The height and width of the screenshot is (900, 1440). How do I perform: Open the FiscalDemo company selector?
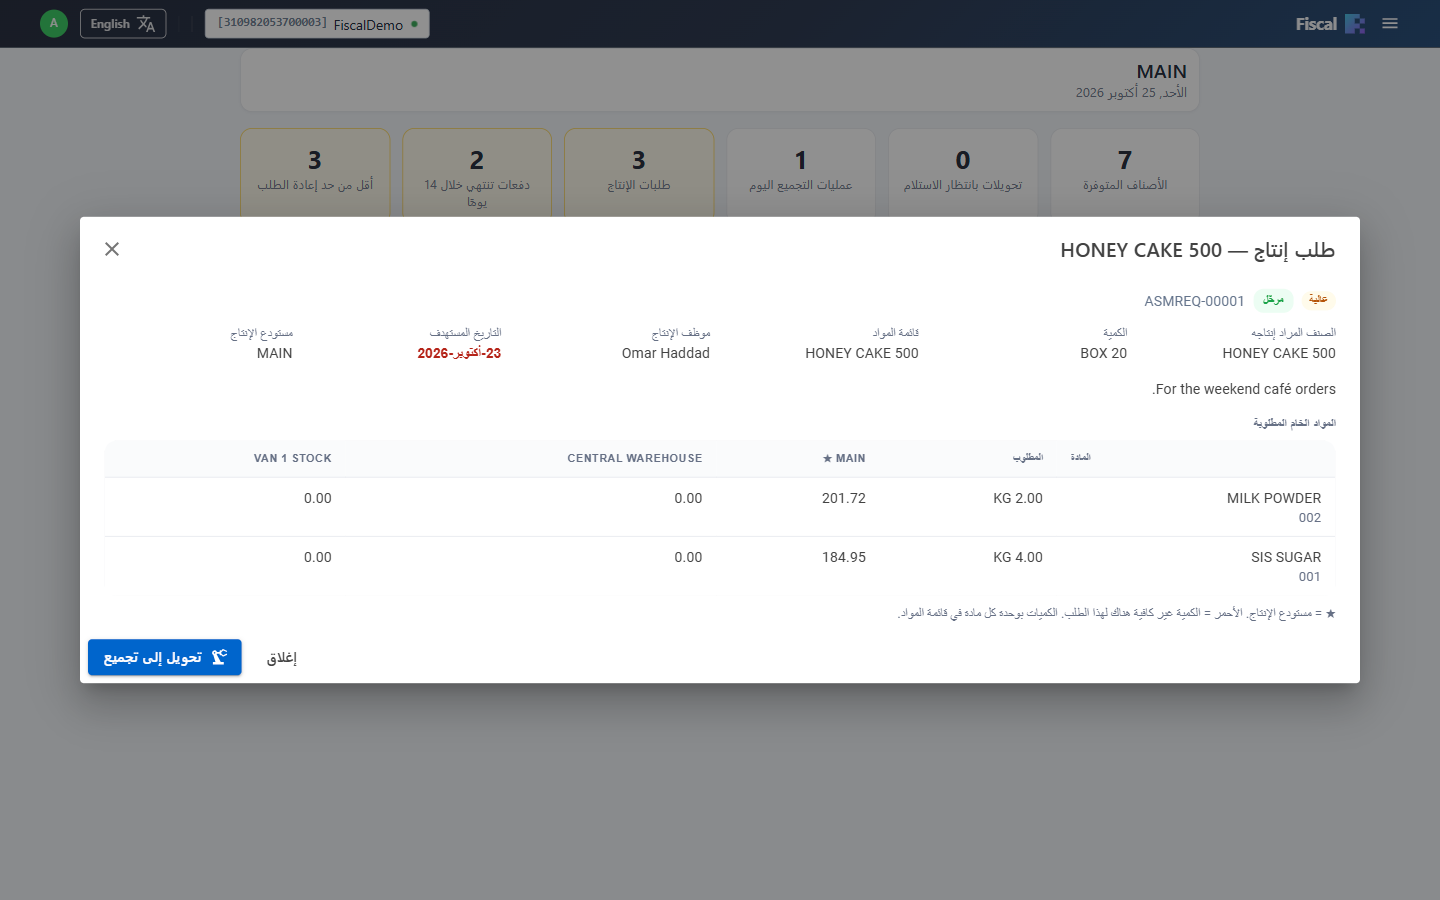click(317, 24)
